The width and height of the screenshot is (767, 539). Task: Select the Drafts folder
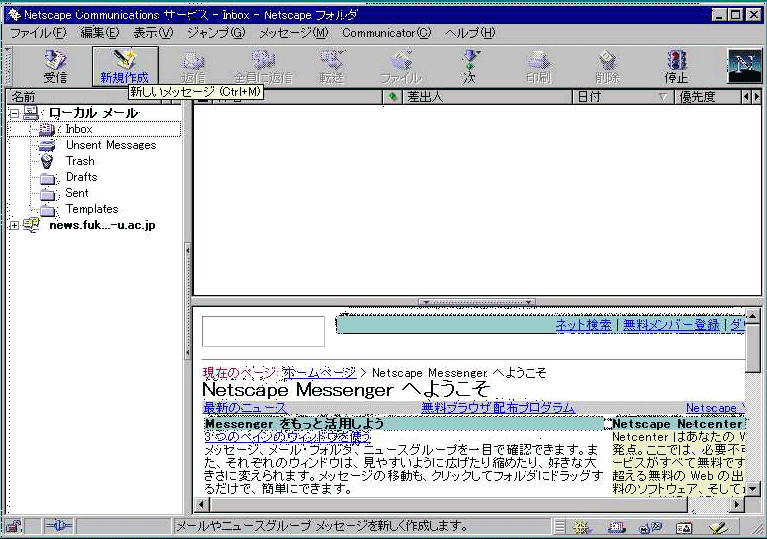pos(81,177)
